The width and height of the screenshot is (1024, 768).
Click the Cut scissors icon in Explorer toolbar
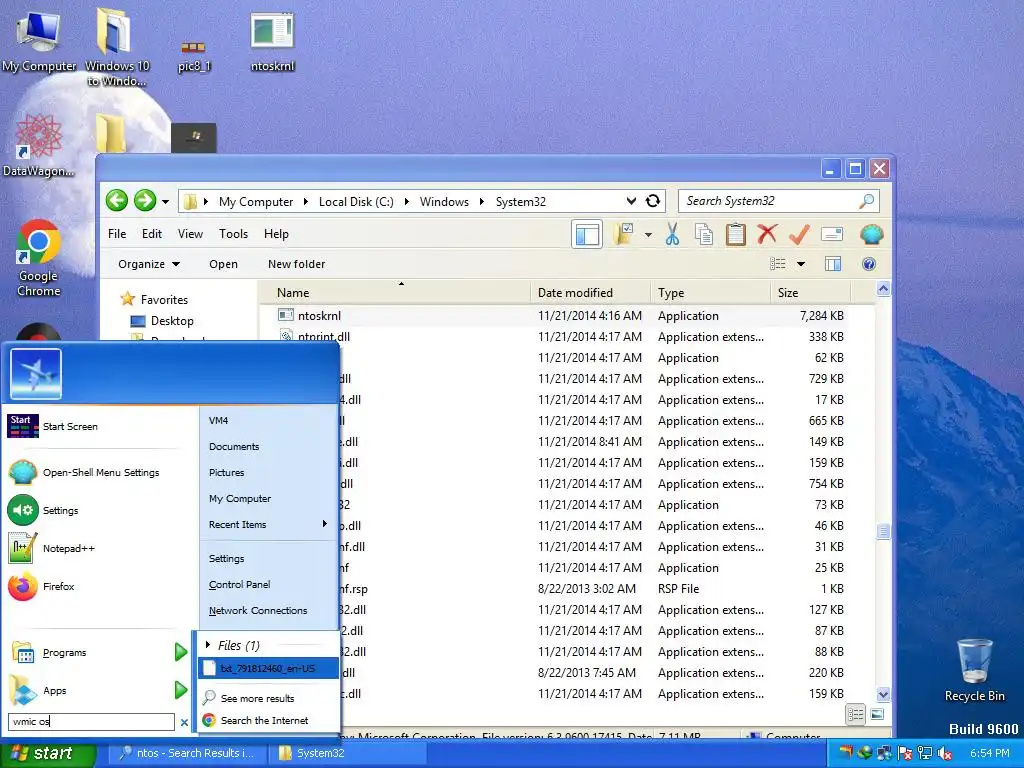click(672, 234)
